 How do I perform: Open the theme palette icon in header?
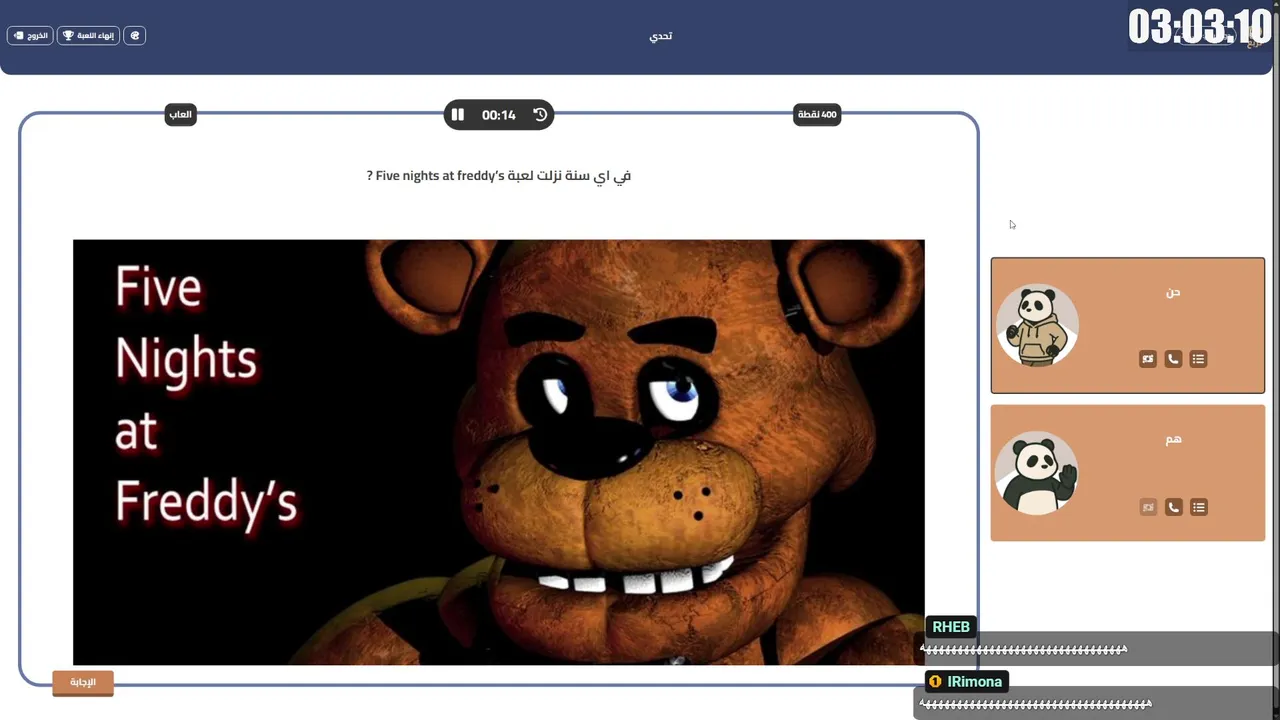pos(135,35)
